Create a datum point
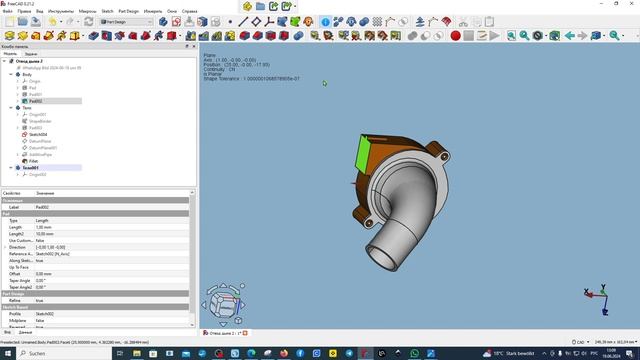The height and width of the screenshot is (360, 640). [230, 22]
